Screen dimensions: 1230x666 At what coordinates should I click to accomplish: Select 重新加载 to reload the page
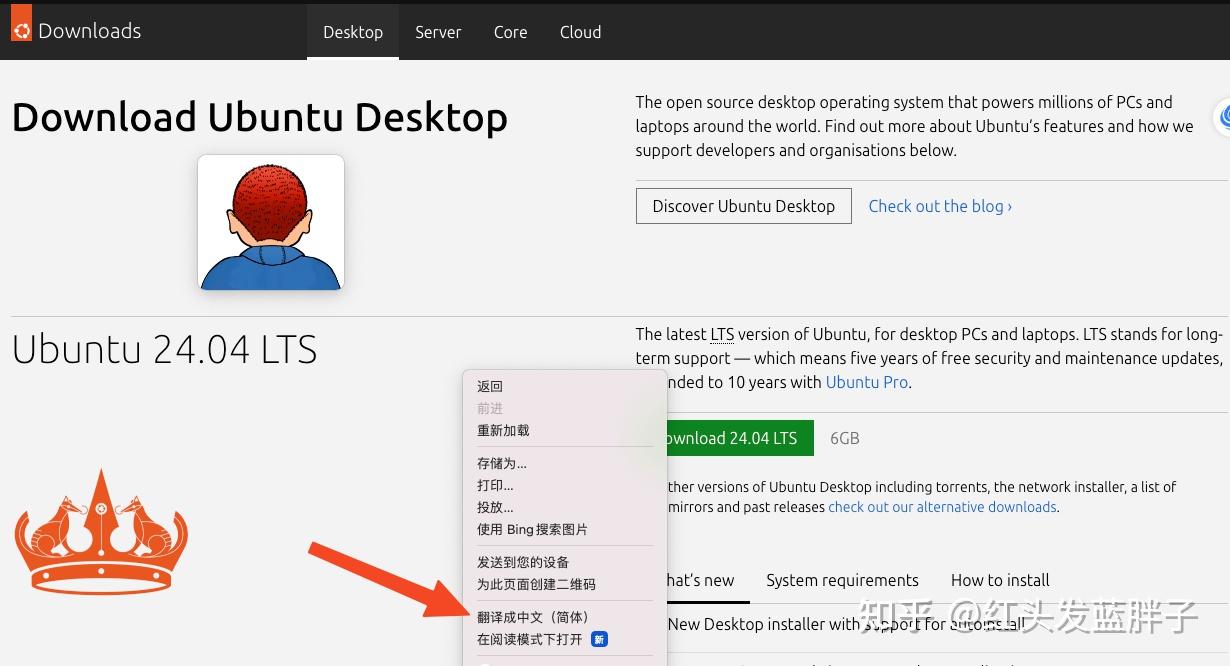pos(503,430)
